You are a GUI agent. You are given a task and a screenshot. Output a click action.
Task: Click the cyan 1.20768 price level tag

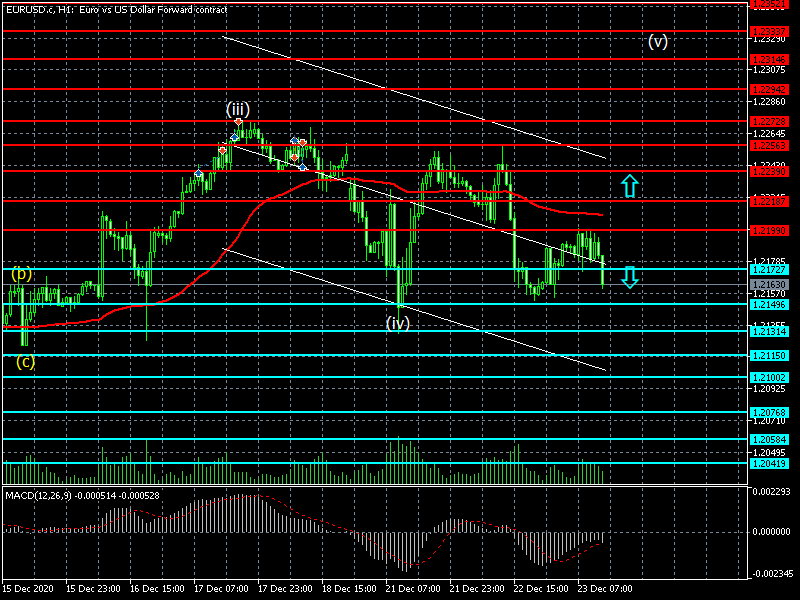click(x=769, y=412)
